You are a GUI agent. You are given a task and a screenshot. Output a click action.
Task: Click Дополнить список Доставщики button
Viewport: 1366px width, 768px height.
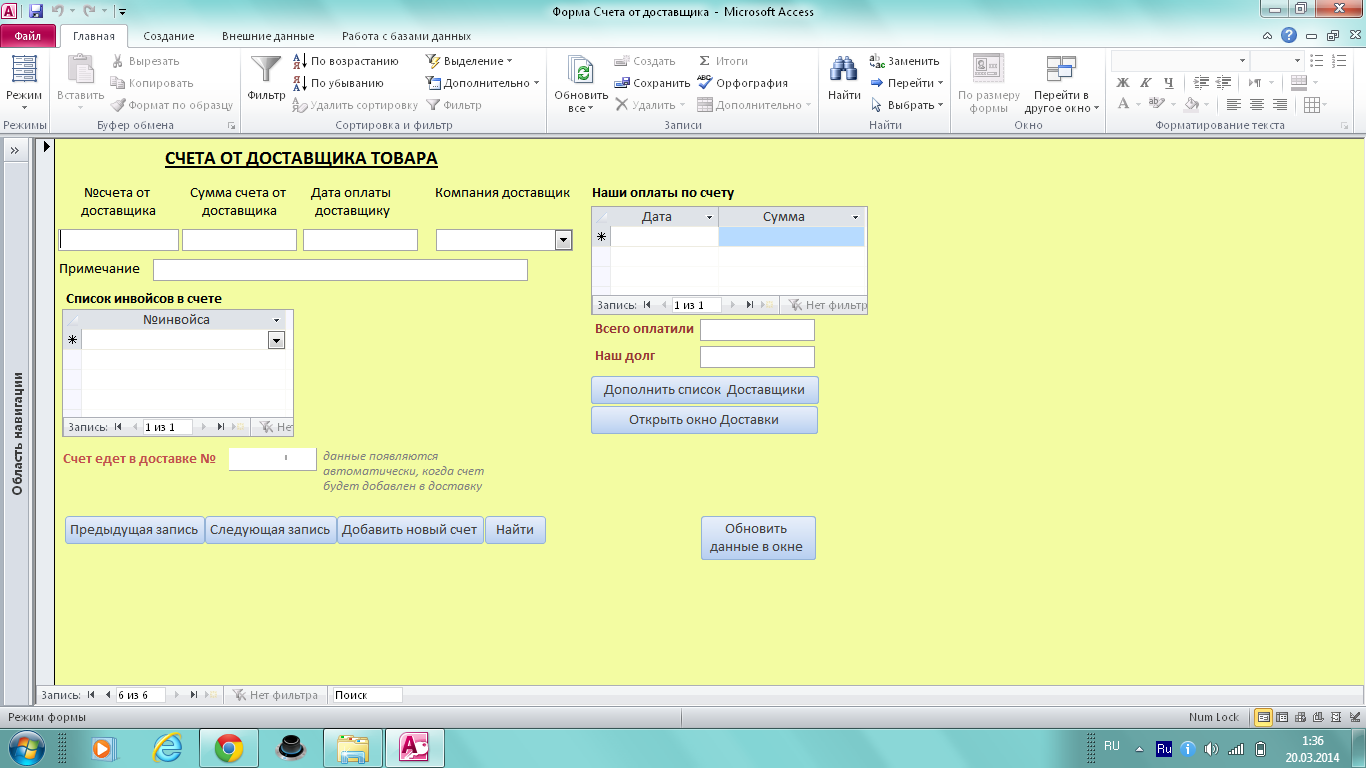[705, 390]
